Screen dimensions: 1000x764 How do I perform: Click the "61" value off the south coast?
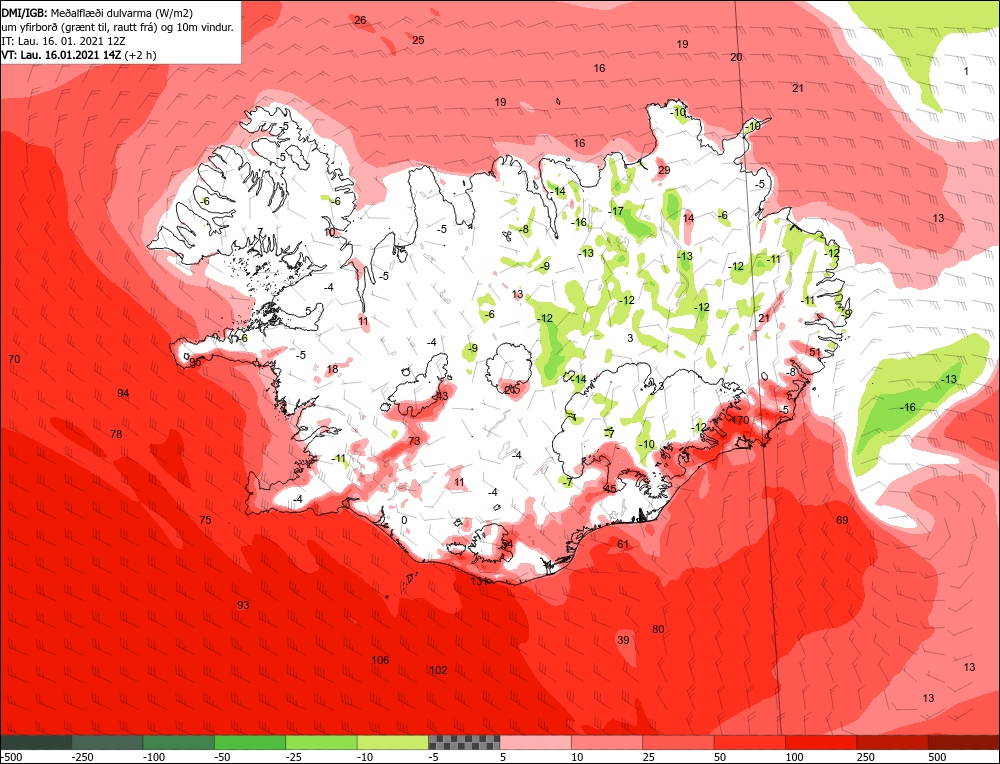[x=623, y=544]
